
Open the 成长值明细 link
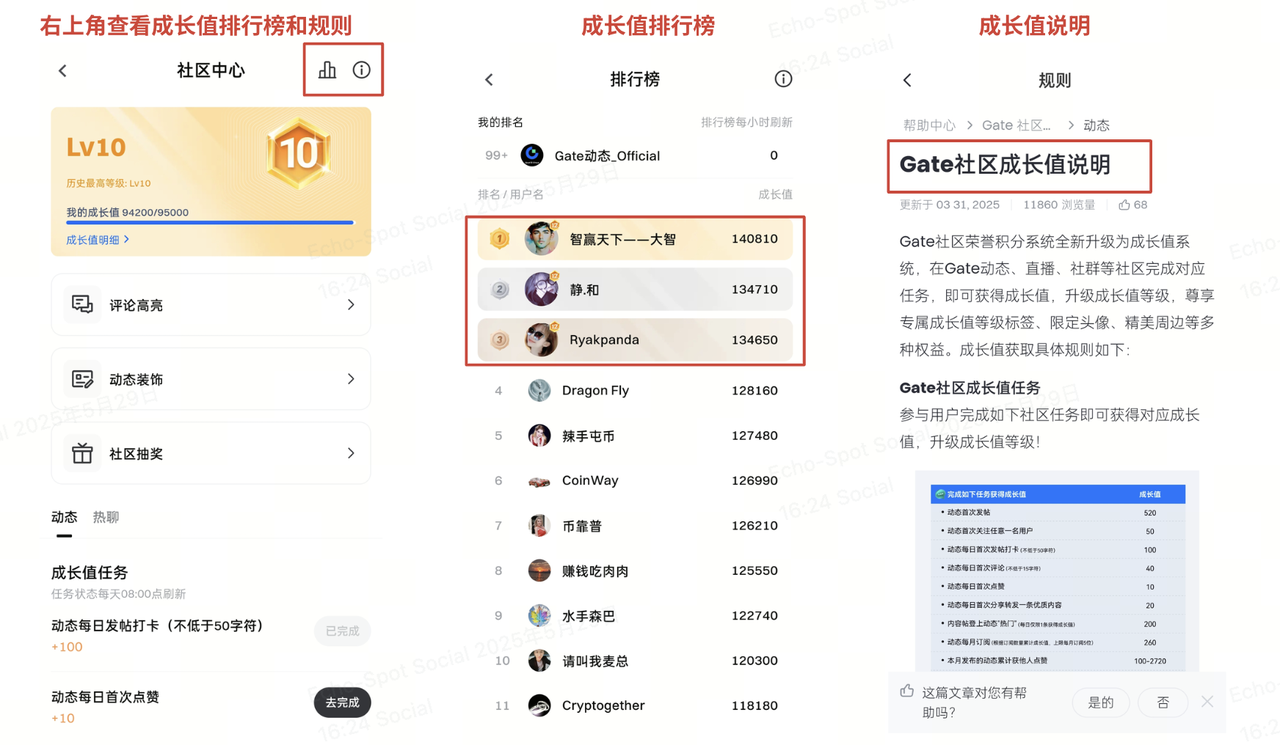coord(97,240)
